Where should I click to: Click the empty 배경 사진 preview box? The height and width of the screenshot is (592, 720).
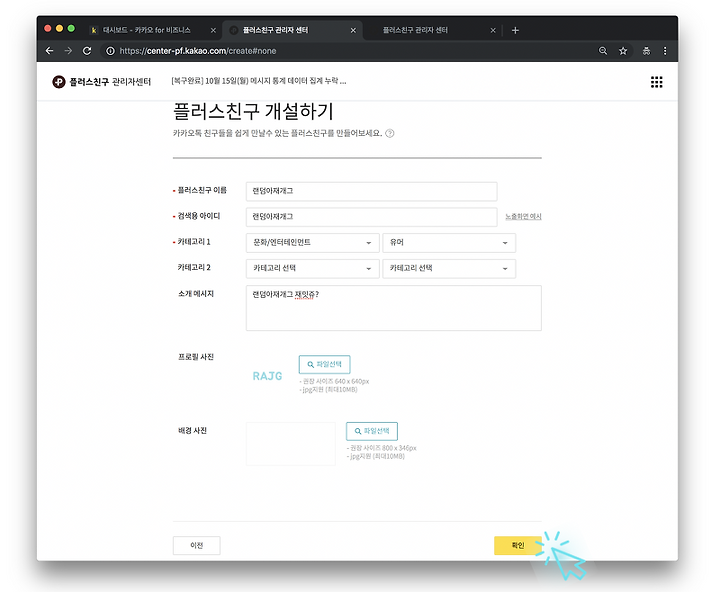point(291,444)
